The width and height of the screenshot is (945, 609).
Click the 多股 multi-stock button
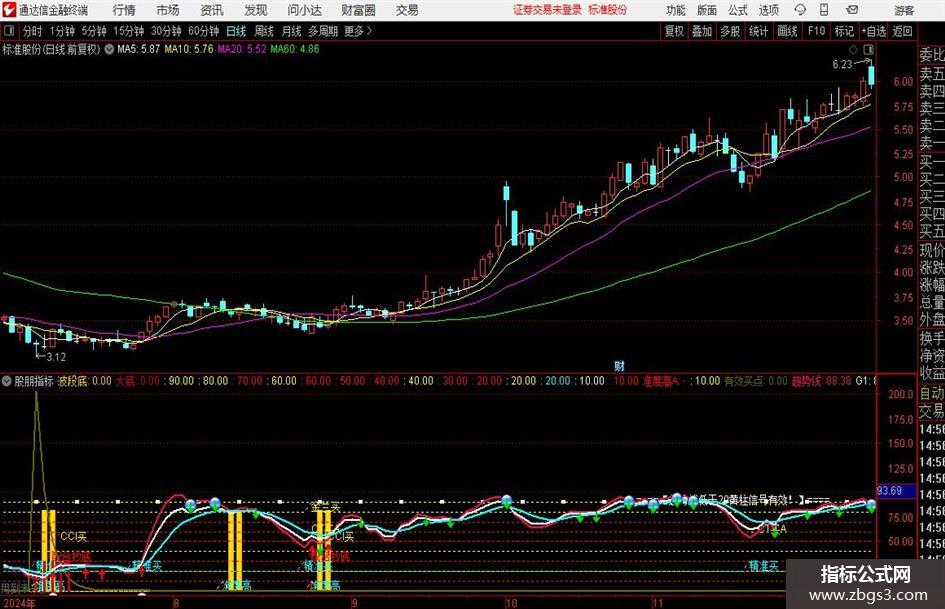click(730, 31)
